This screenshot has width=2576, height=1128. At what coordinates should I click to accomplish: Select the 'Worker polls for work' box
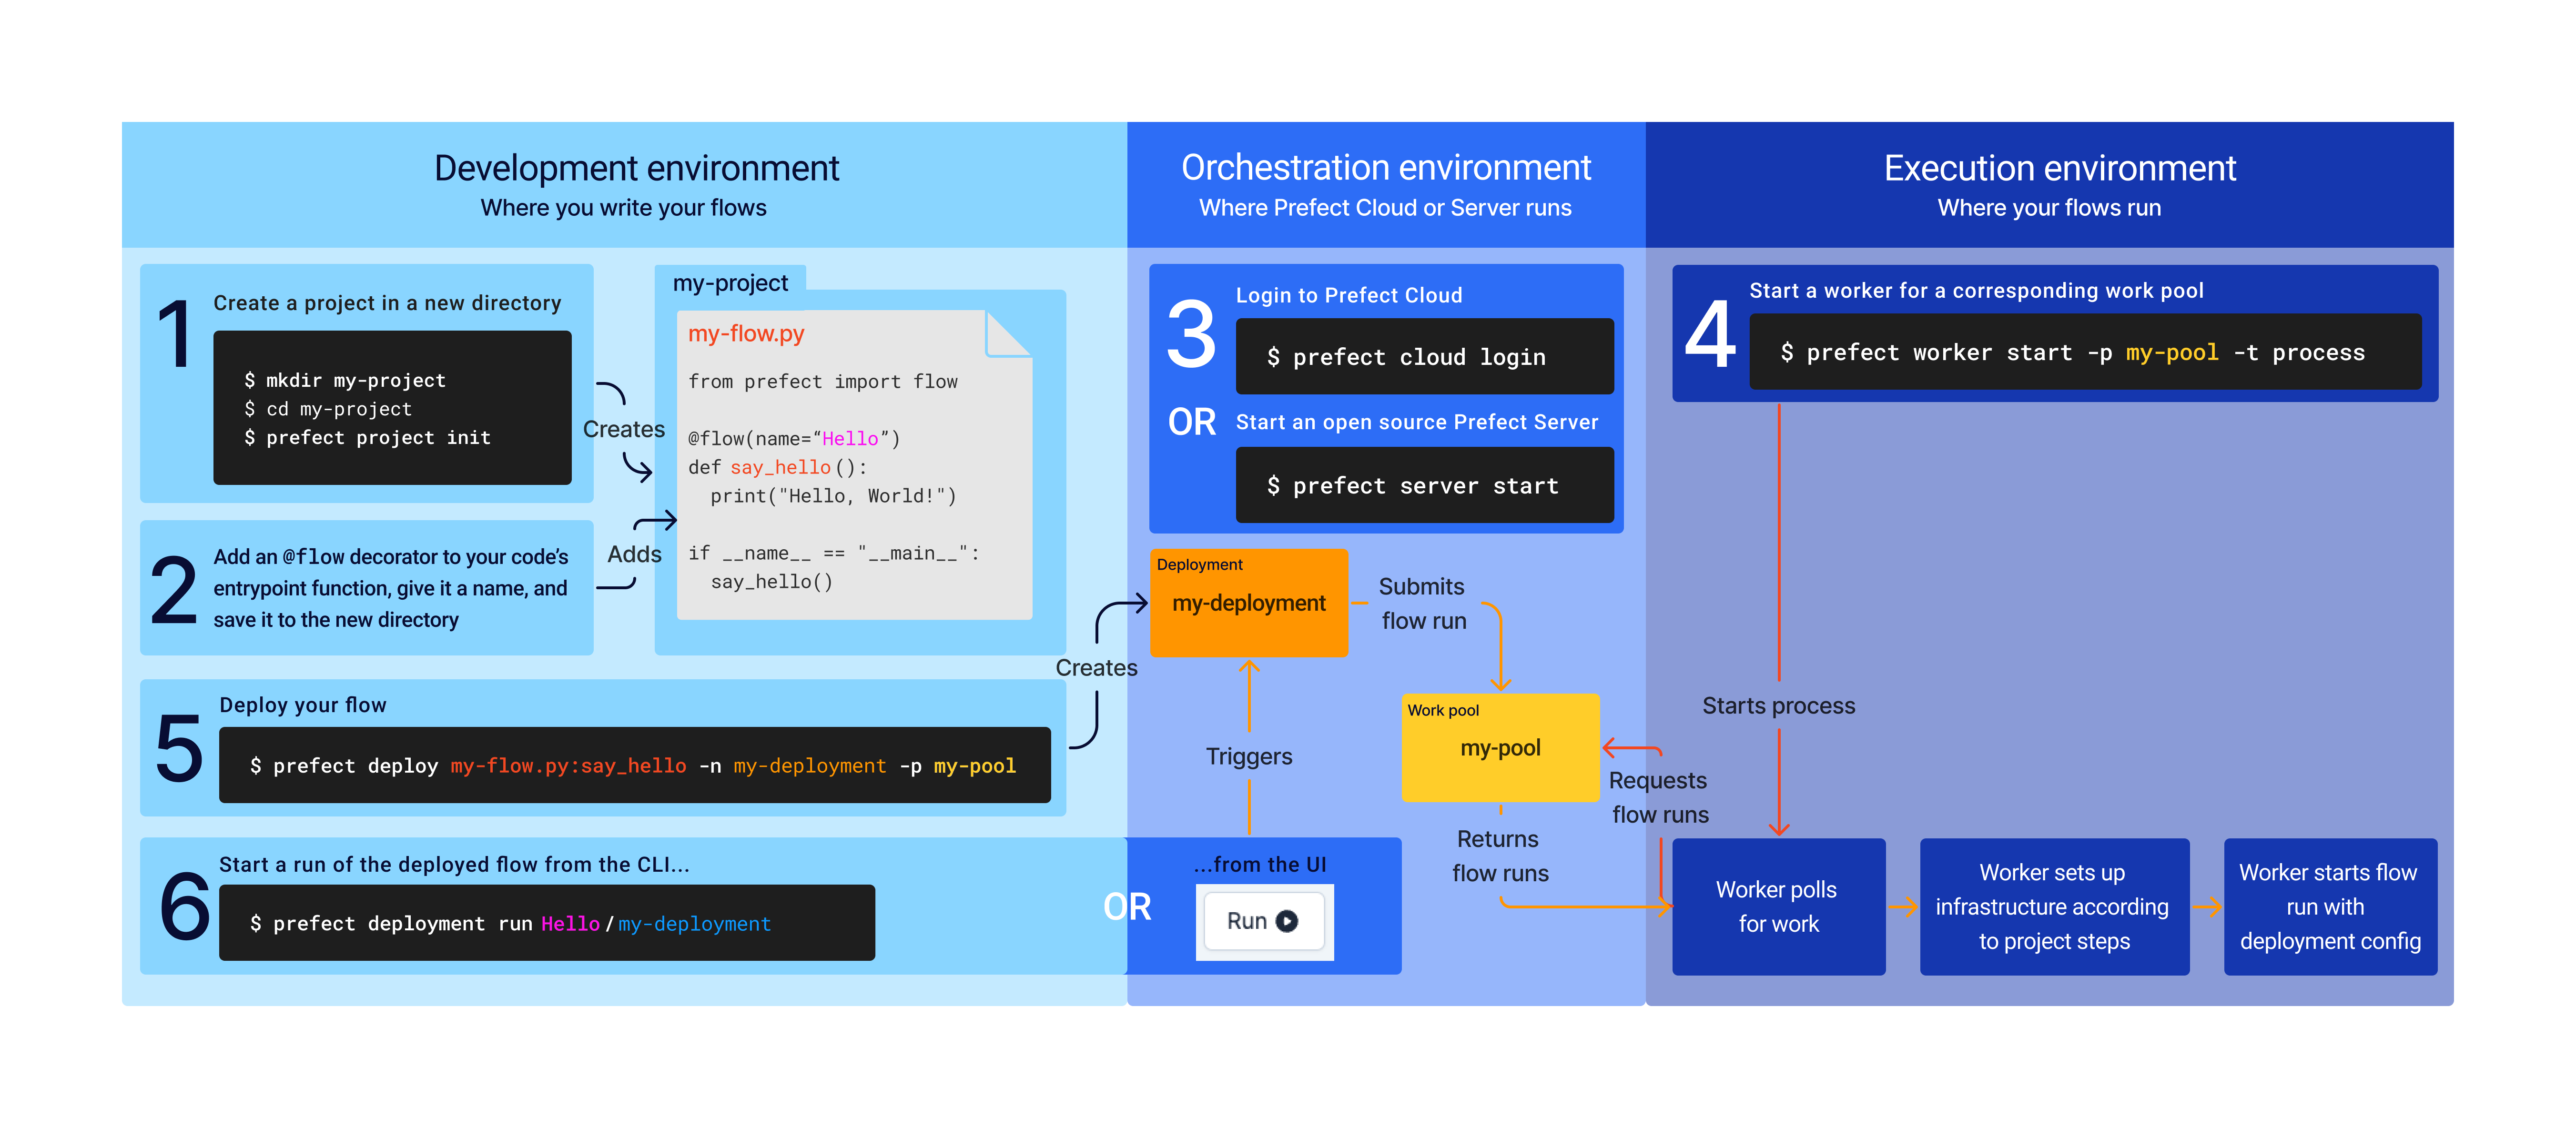(x=1778, y=906)
